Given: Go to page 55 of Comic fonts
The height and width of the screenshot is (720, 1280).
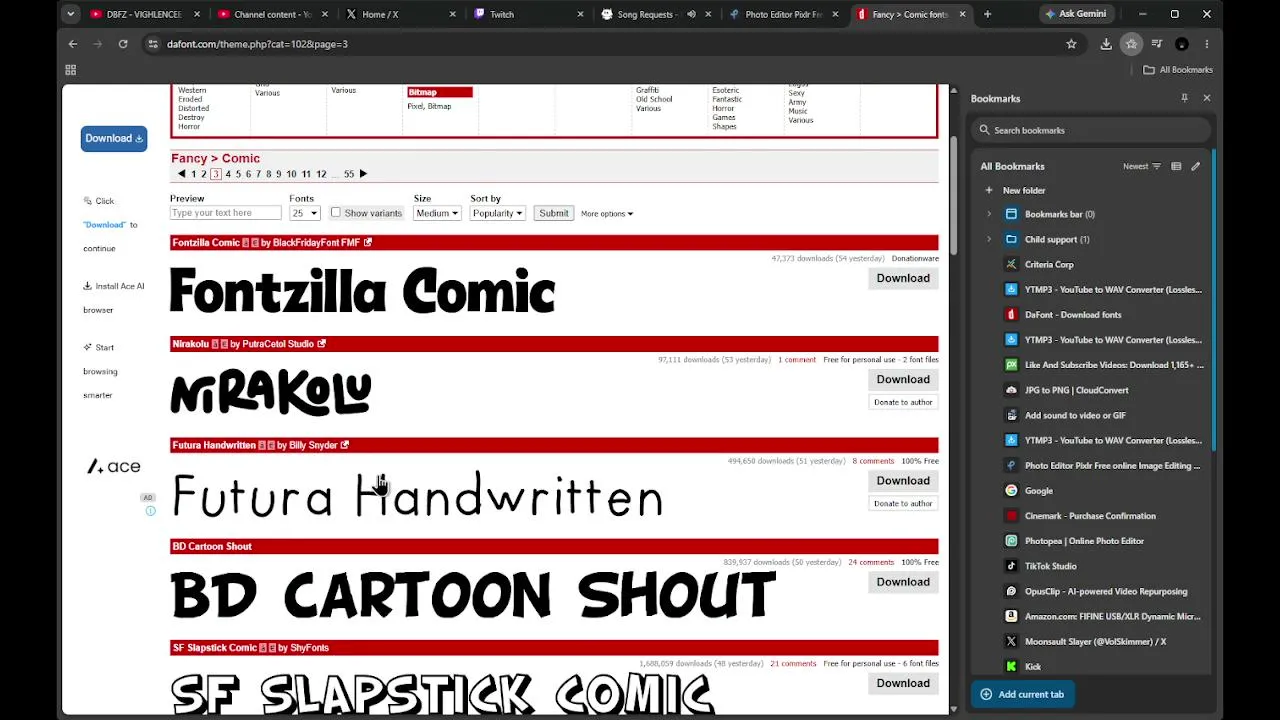Looking at the screenshot, I should 349,174.
